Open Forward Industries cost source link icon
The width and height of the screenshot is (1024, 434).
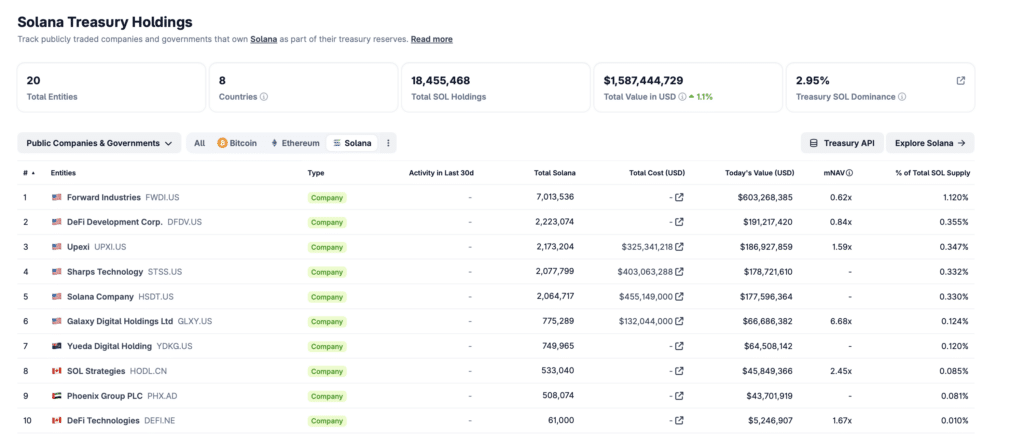[x=679, y=197]
